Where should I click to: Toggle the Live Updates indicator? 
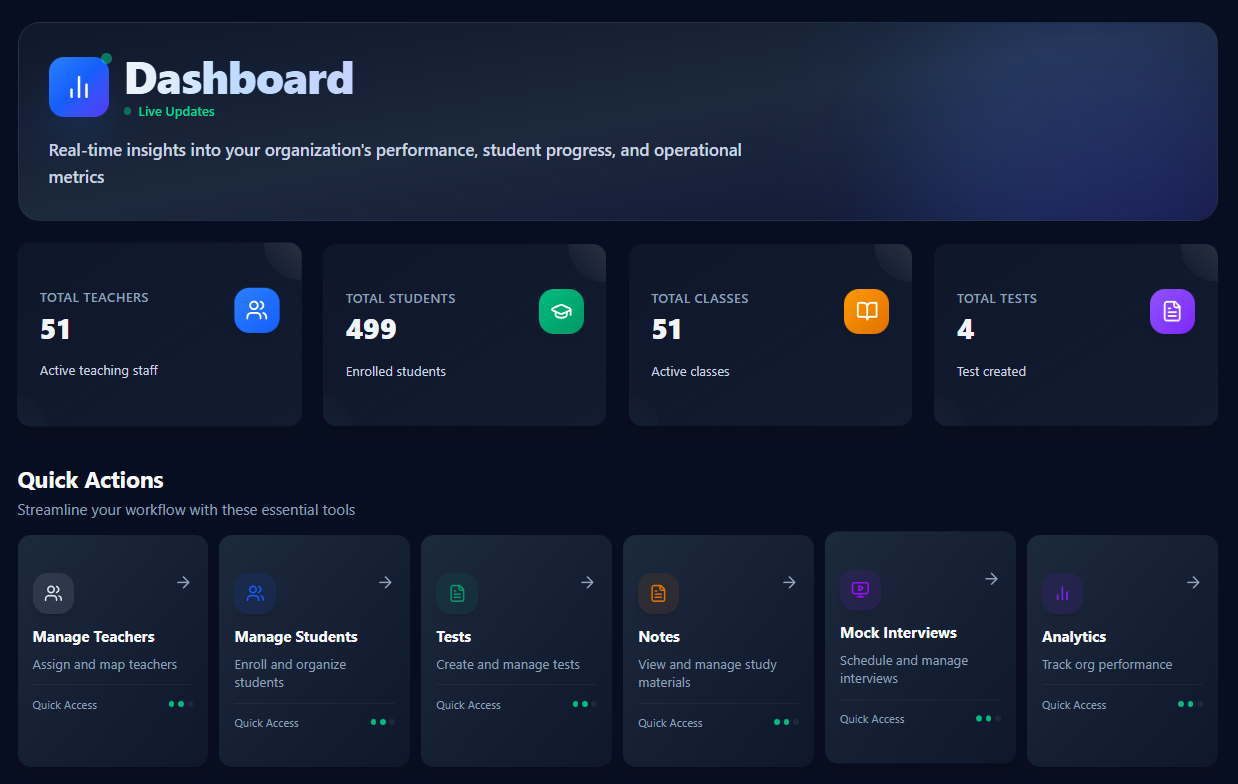(170, 111)
